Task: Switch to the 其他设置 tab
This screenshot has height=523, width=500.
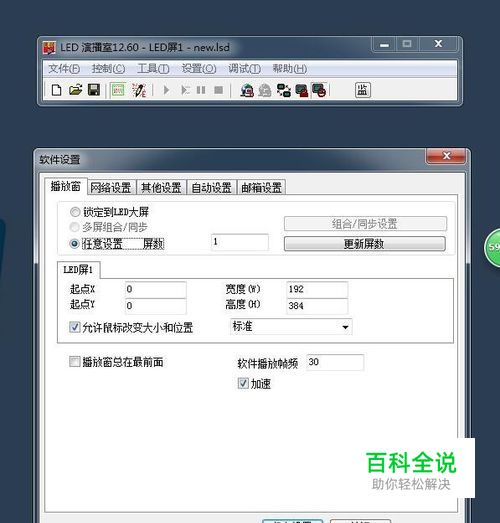Action: tap(161, 187)
